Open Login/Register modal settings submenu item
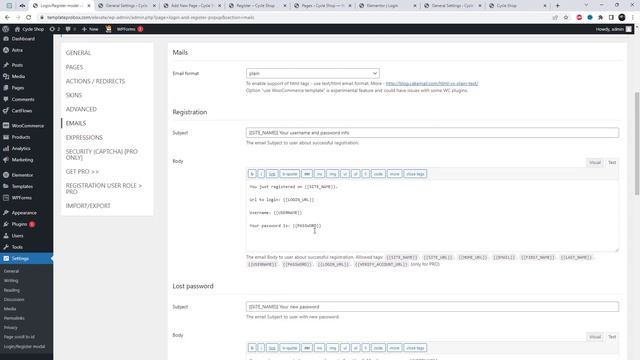The width and height of the screenshot is (640, 360). tap(24, 347)
